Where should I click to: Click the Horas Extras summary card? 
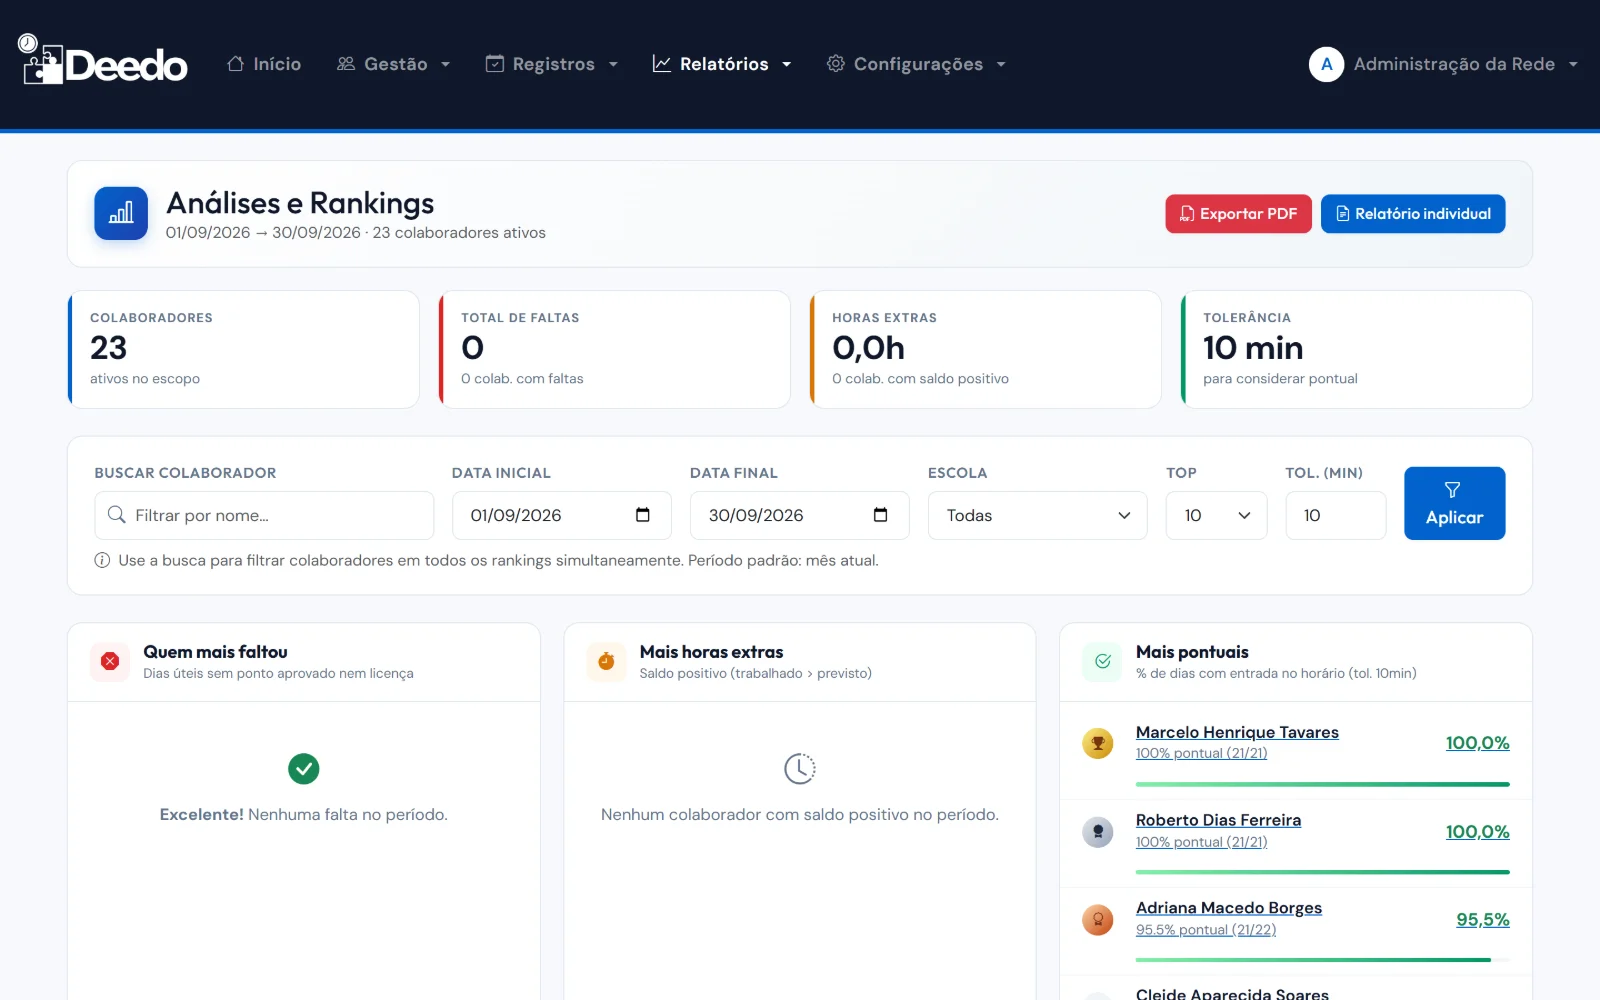click(986, 349)
